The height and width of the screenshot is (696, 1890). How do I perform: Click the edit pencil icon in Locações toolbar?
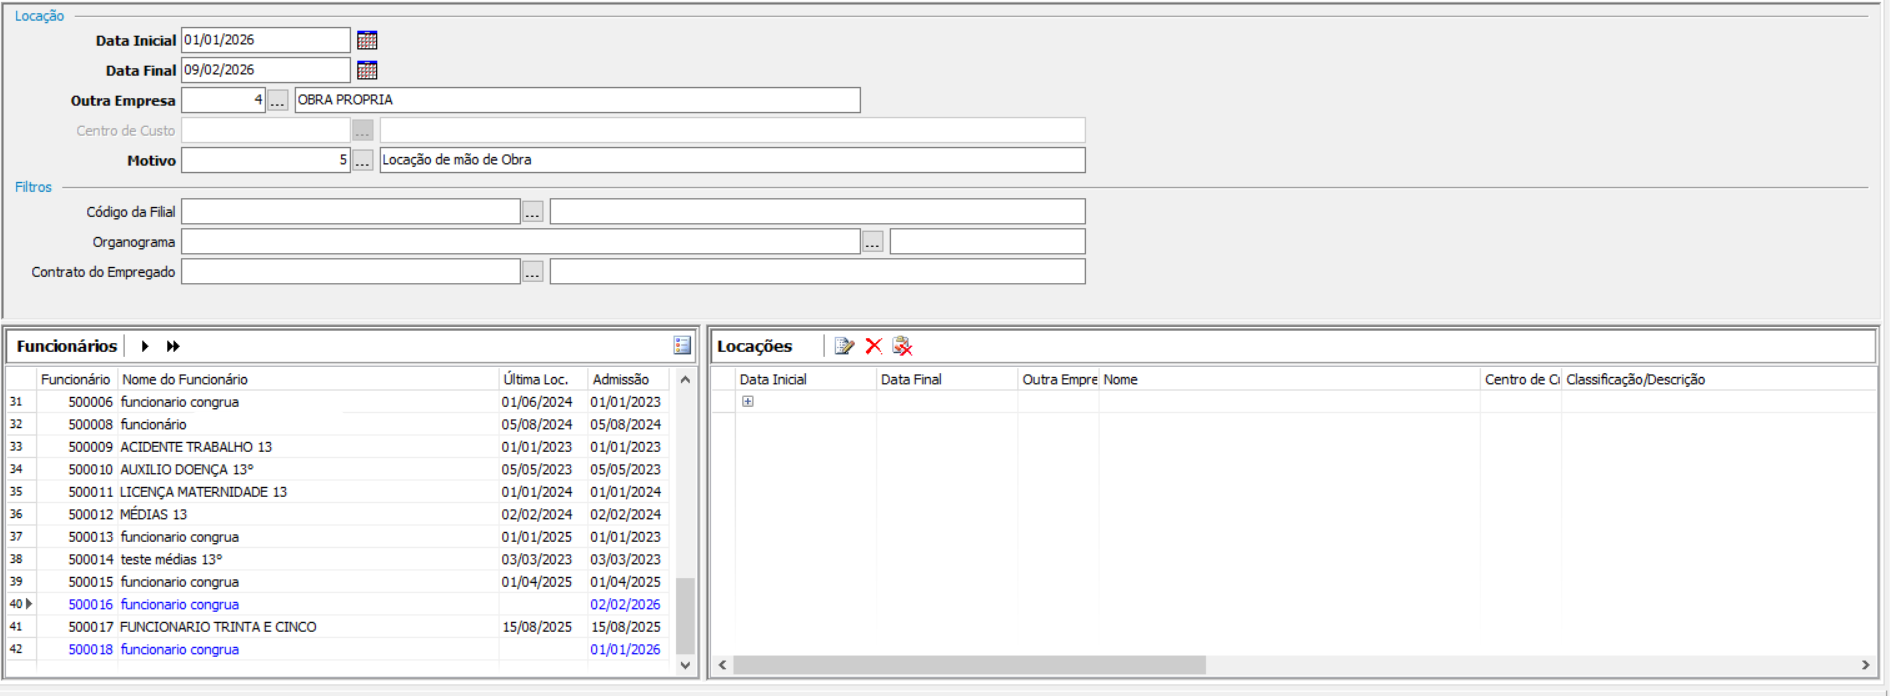(x=844, y=346)
